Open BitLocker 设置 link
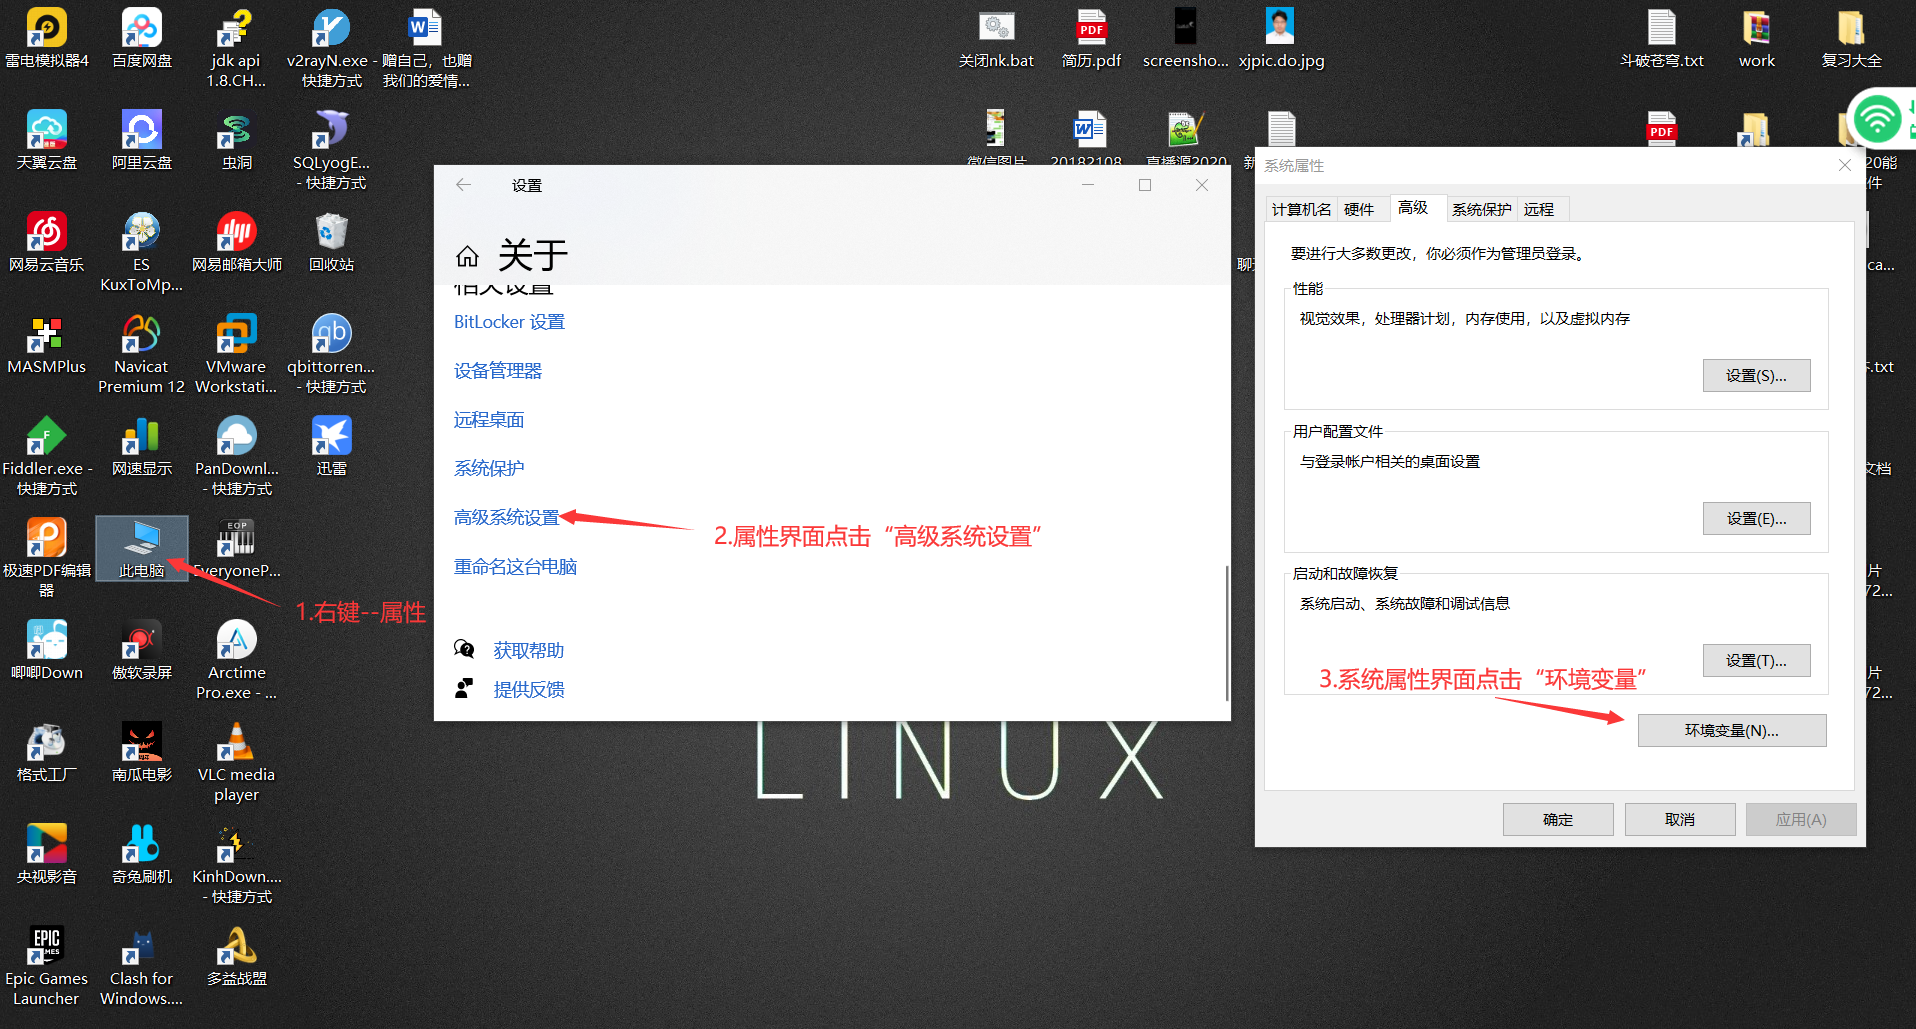The image size is (1916, 1029). [x=509, y=322]
